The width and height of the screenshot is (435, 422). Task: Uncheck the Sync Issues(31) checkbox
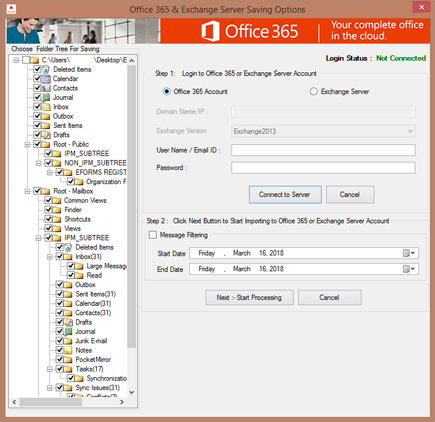(x=60, y=388)
